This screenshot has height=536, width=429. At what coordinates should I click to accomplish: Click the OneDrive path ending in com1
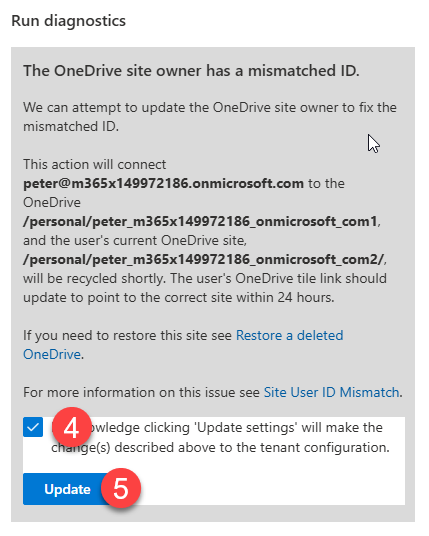pyautogui.click(x=200, y=222)
